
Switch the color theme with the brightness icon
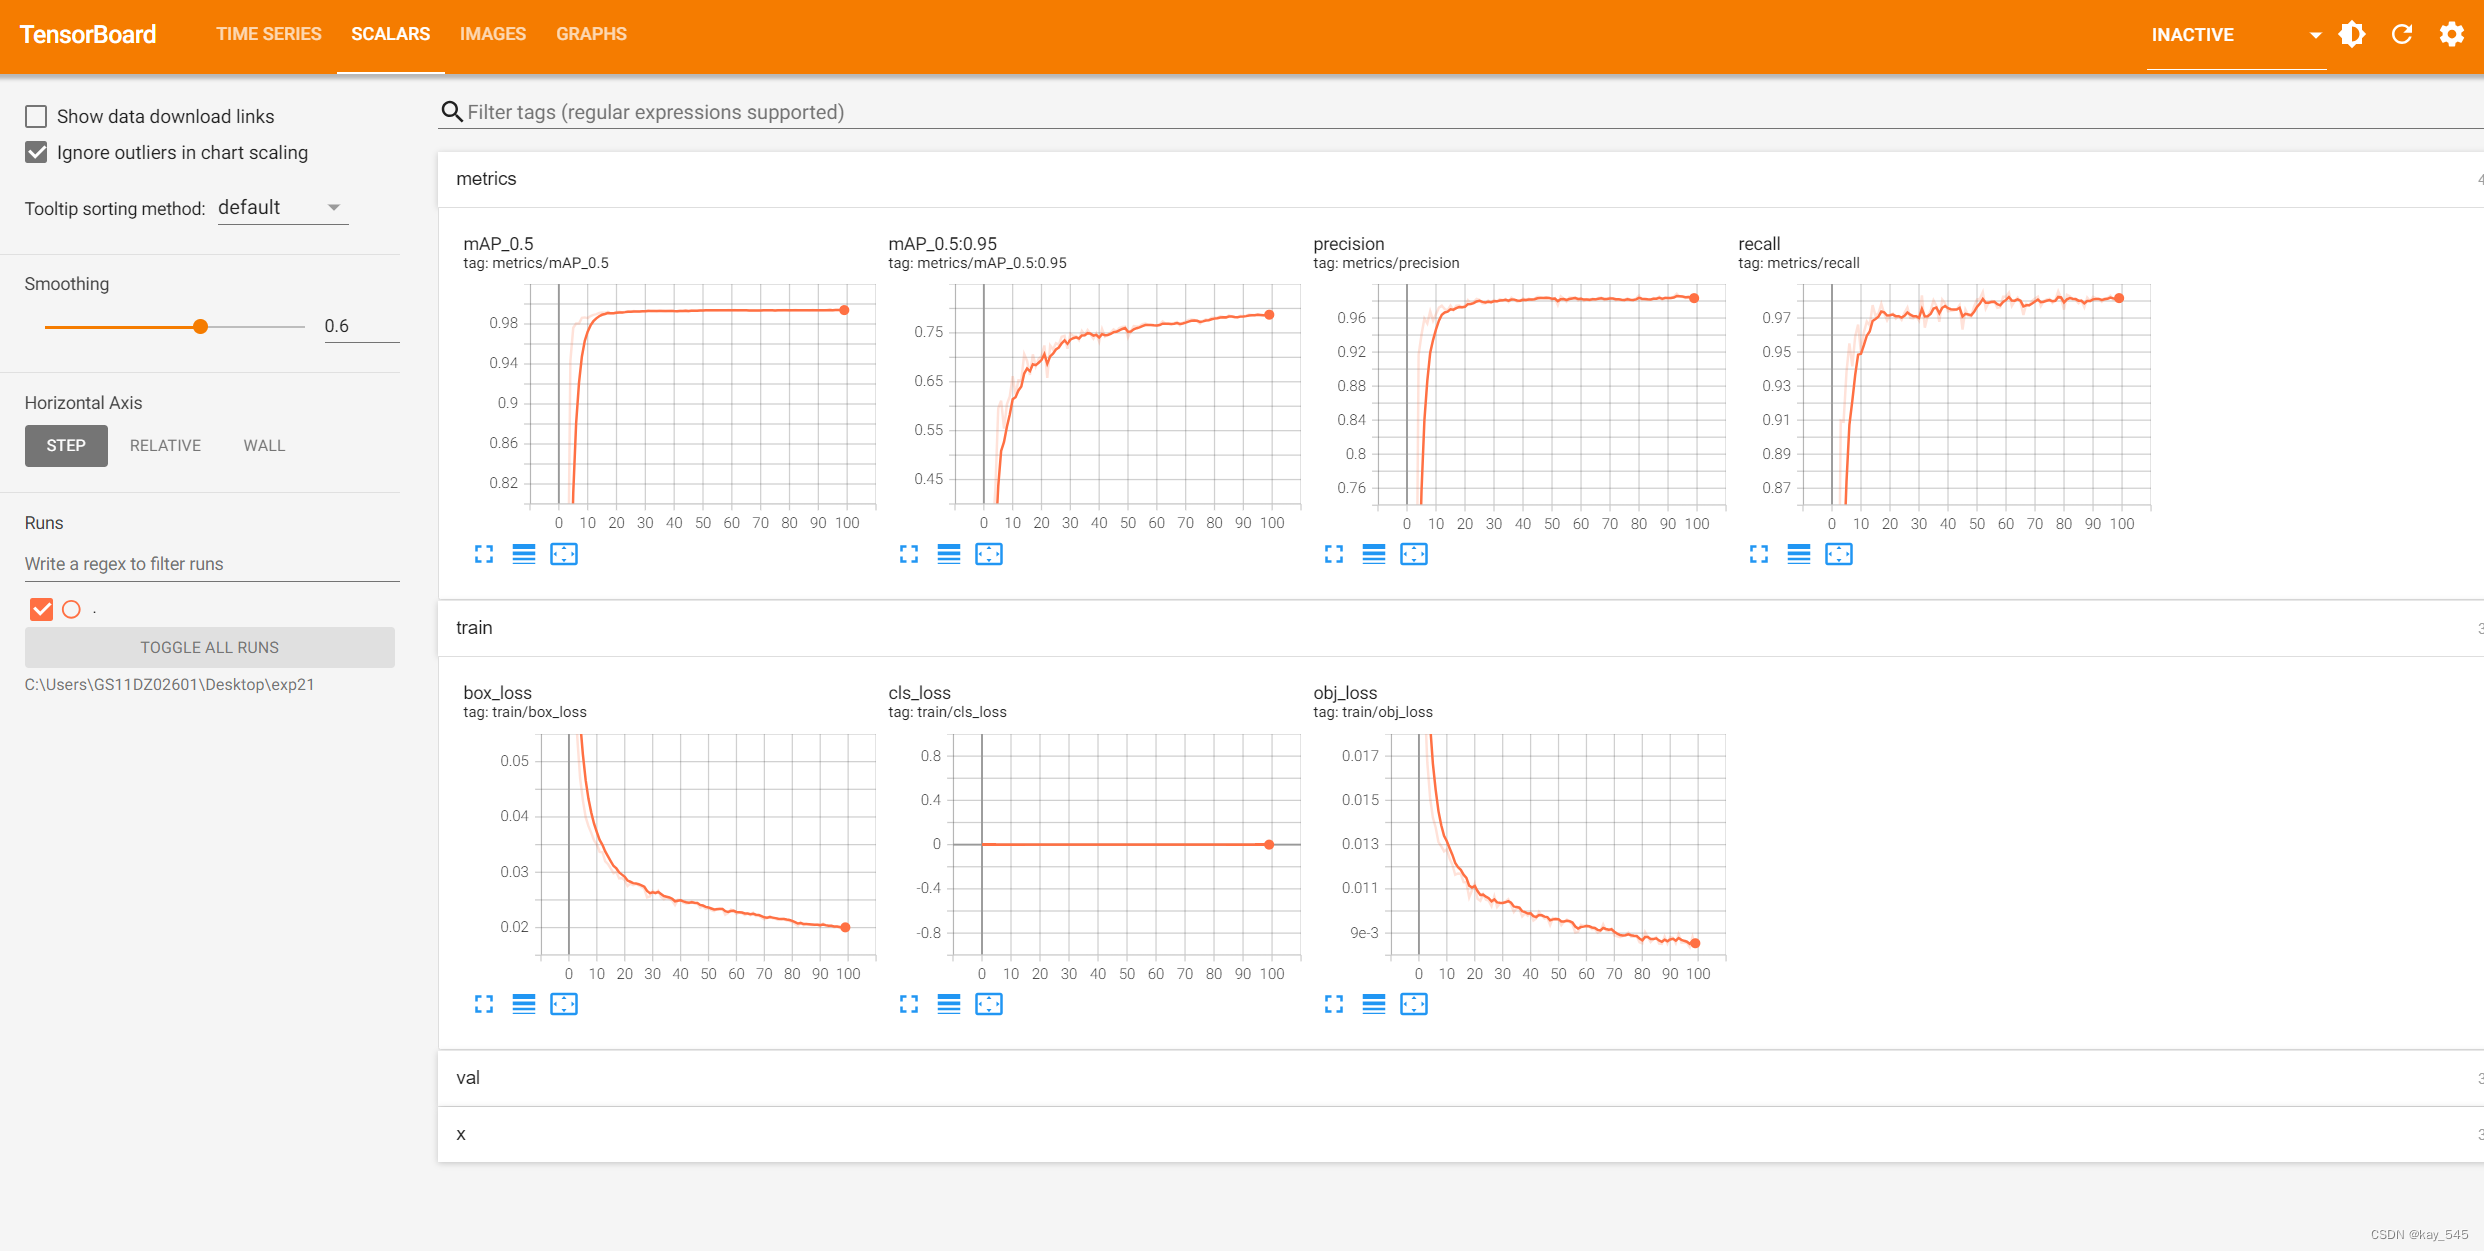(2352, 35)
